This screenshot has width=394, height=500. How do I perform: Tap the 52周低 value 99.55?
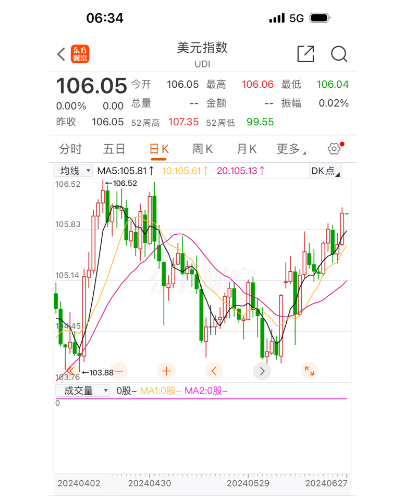(260, 122)
